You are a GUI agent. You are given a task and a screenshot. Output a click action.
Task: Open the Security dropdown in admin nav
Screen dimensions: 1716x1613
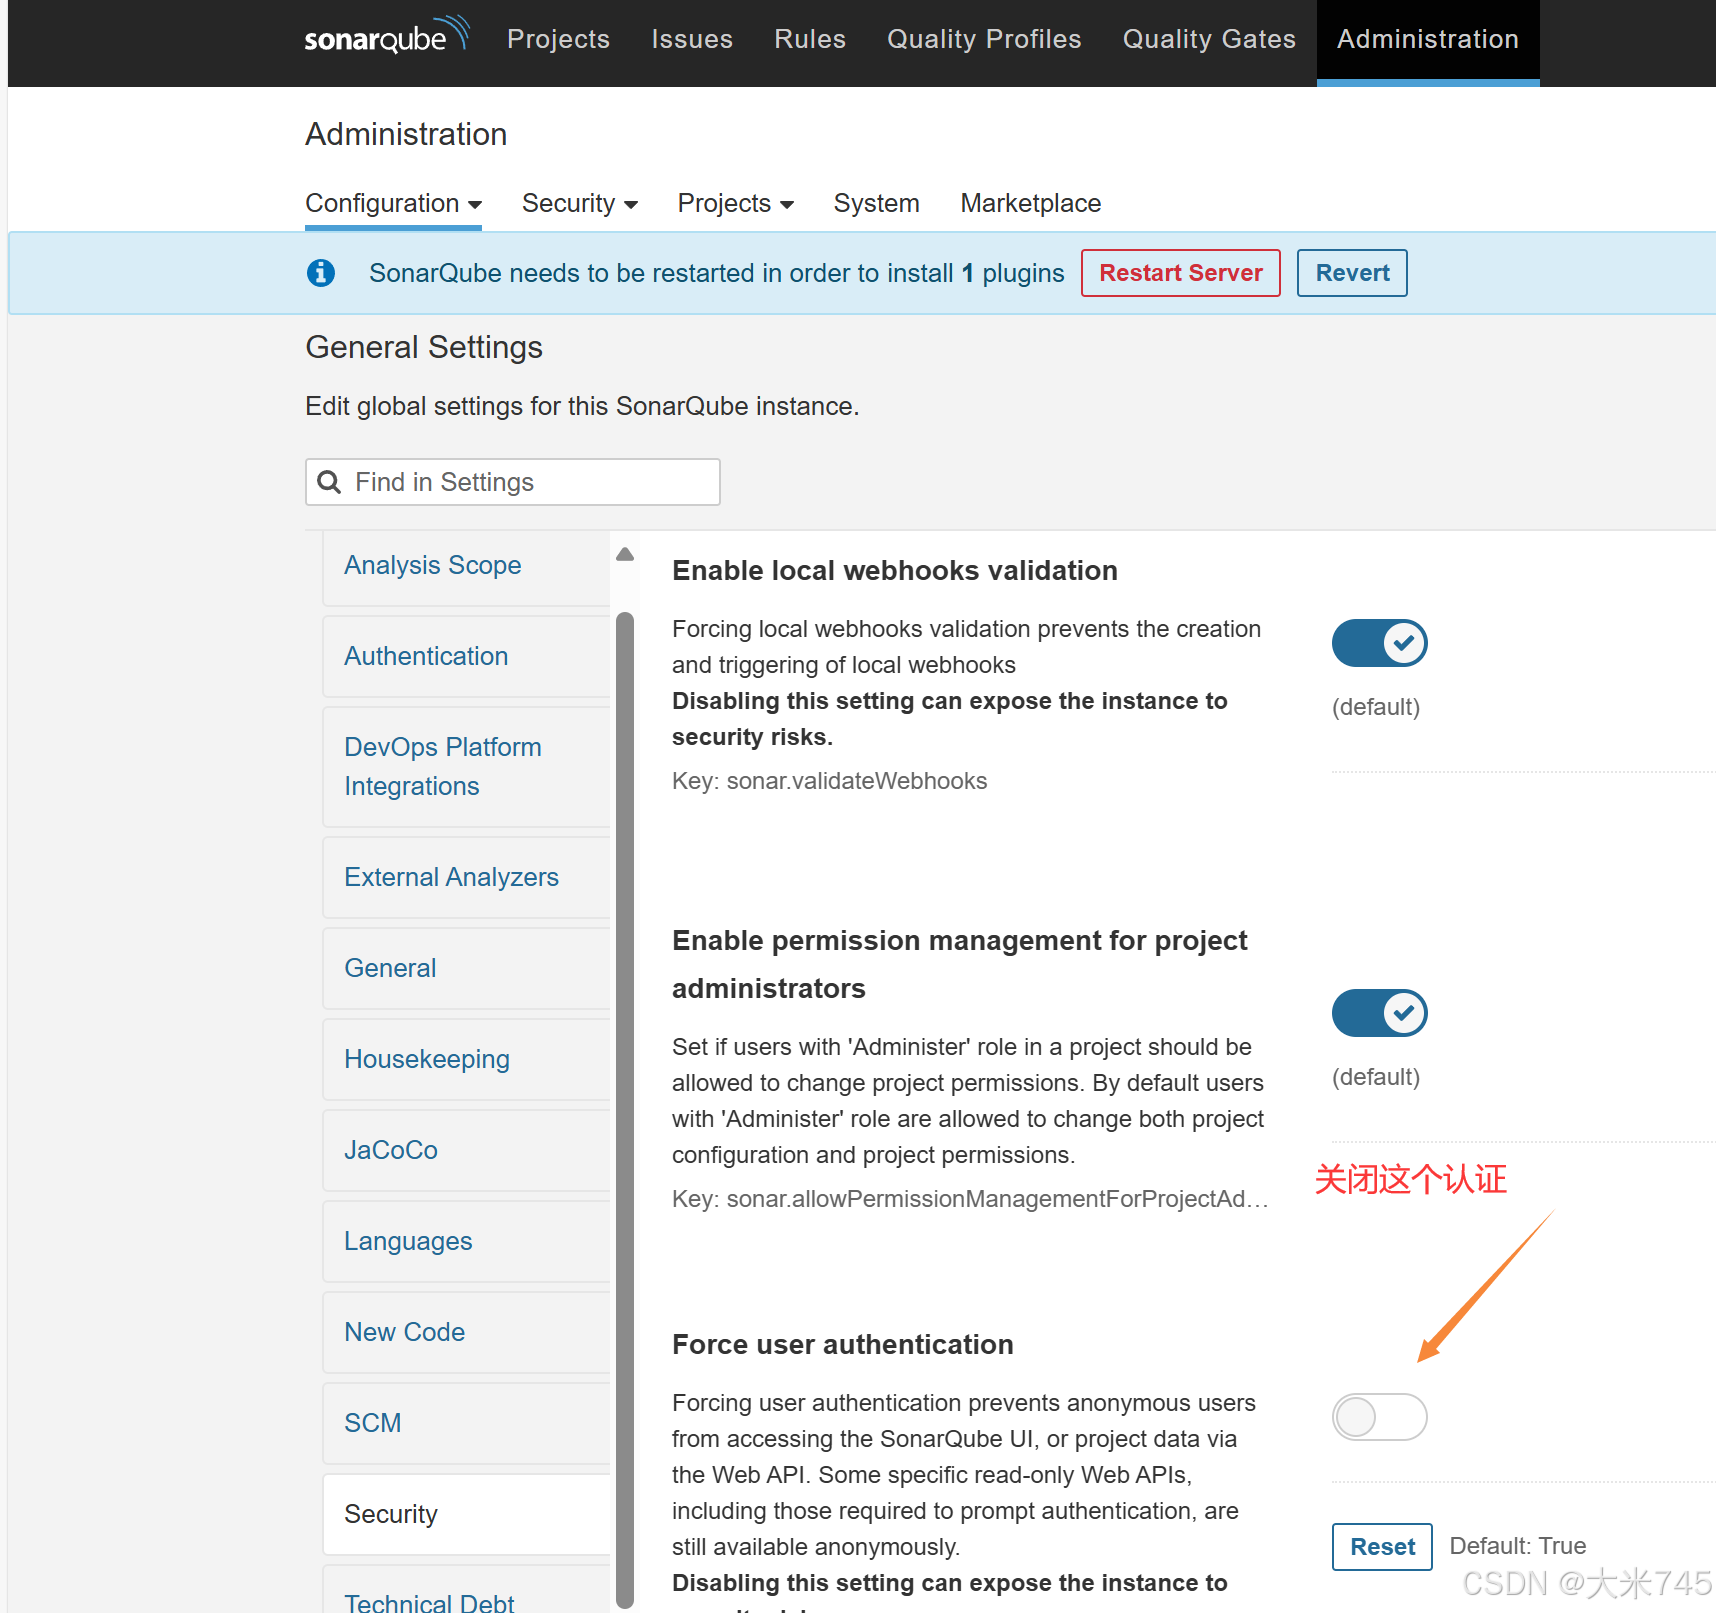pos(579,203)
